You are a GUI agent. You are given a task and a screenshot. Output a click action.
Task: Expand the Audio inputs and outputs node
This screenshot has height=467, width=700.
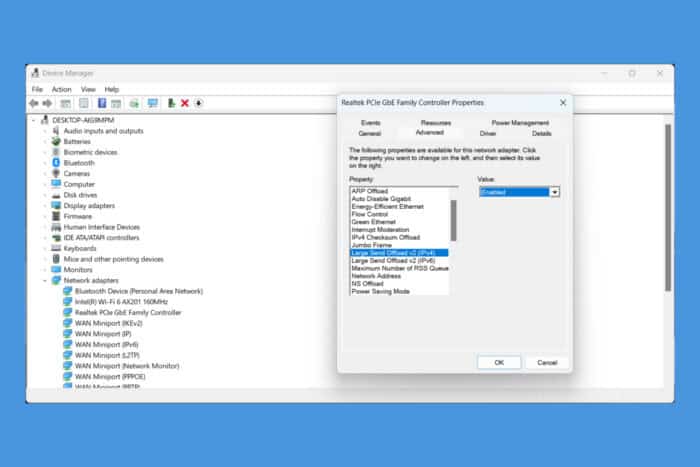tap(45, 131)
